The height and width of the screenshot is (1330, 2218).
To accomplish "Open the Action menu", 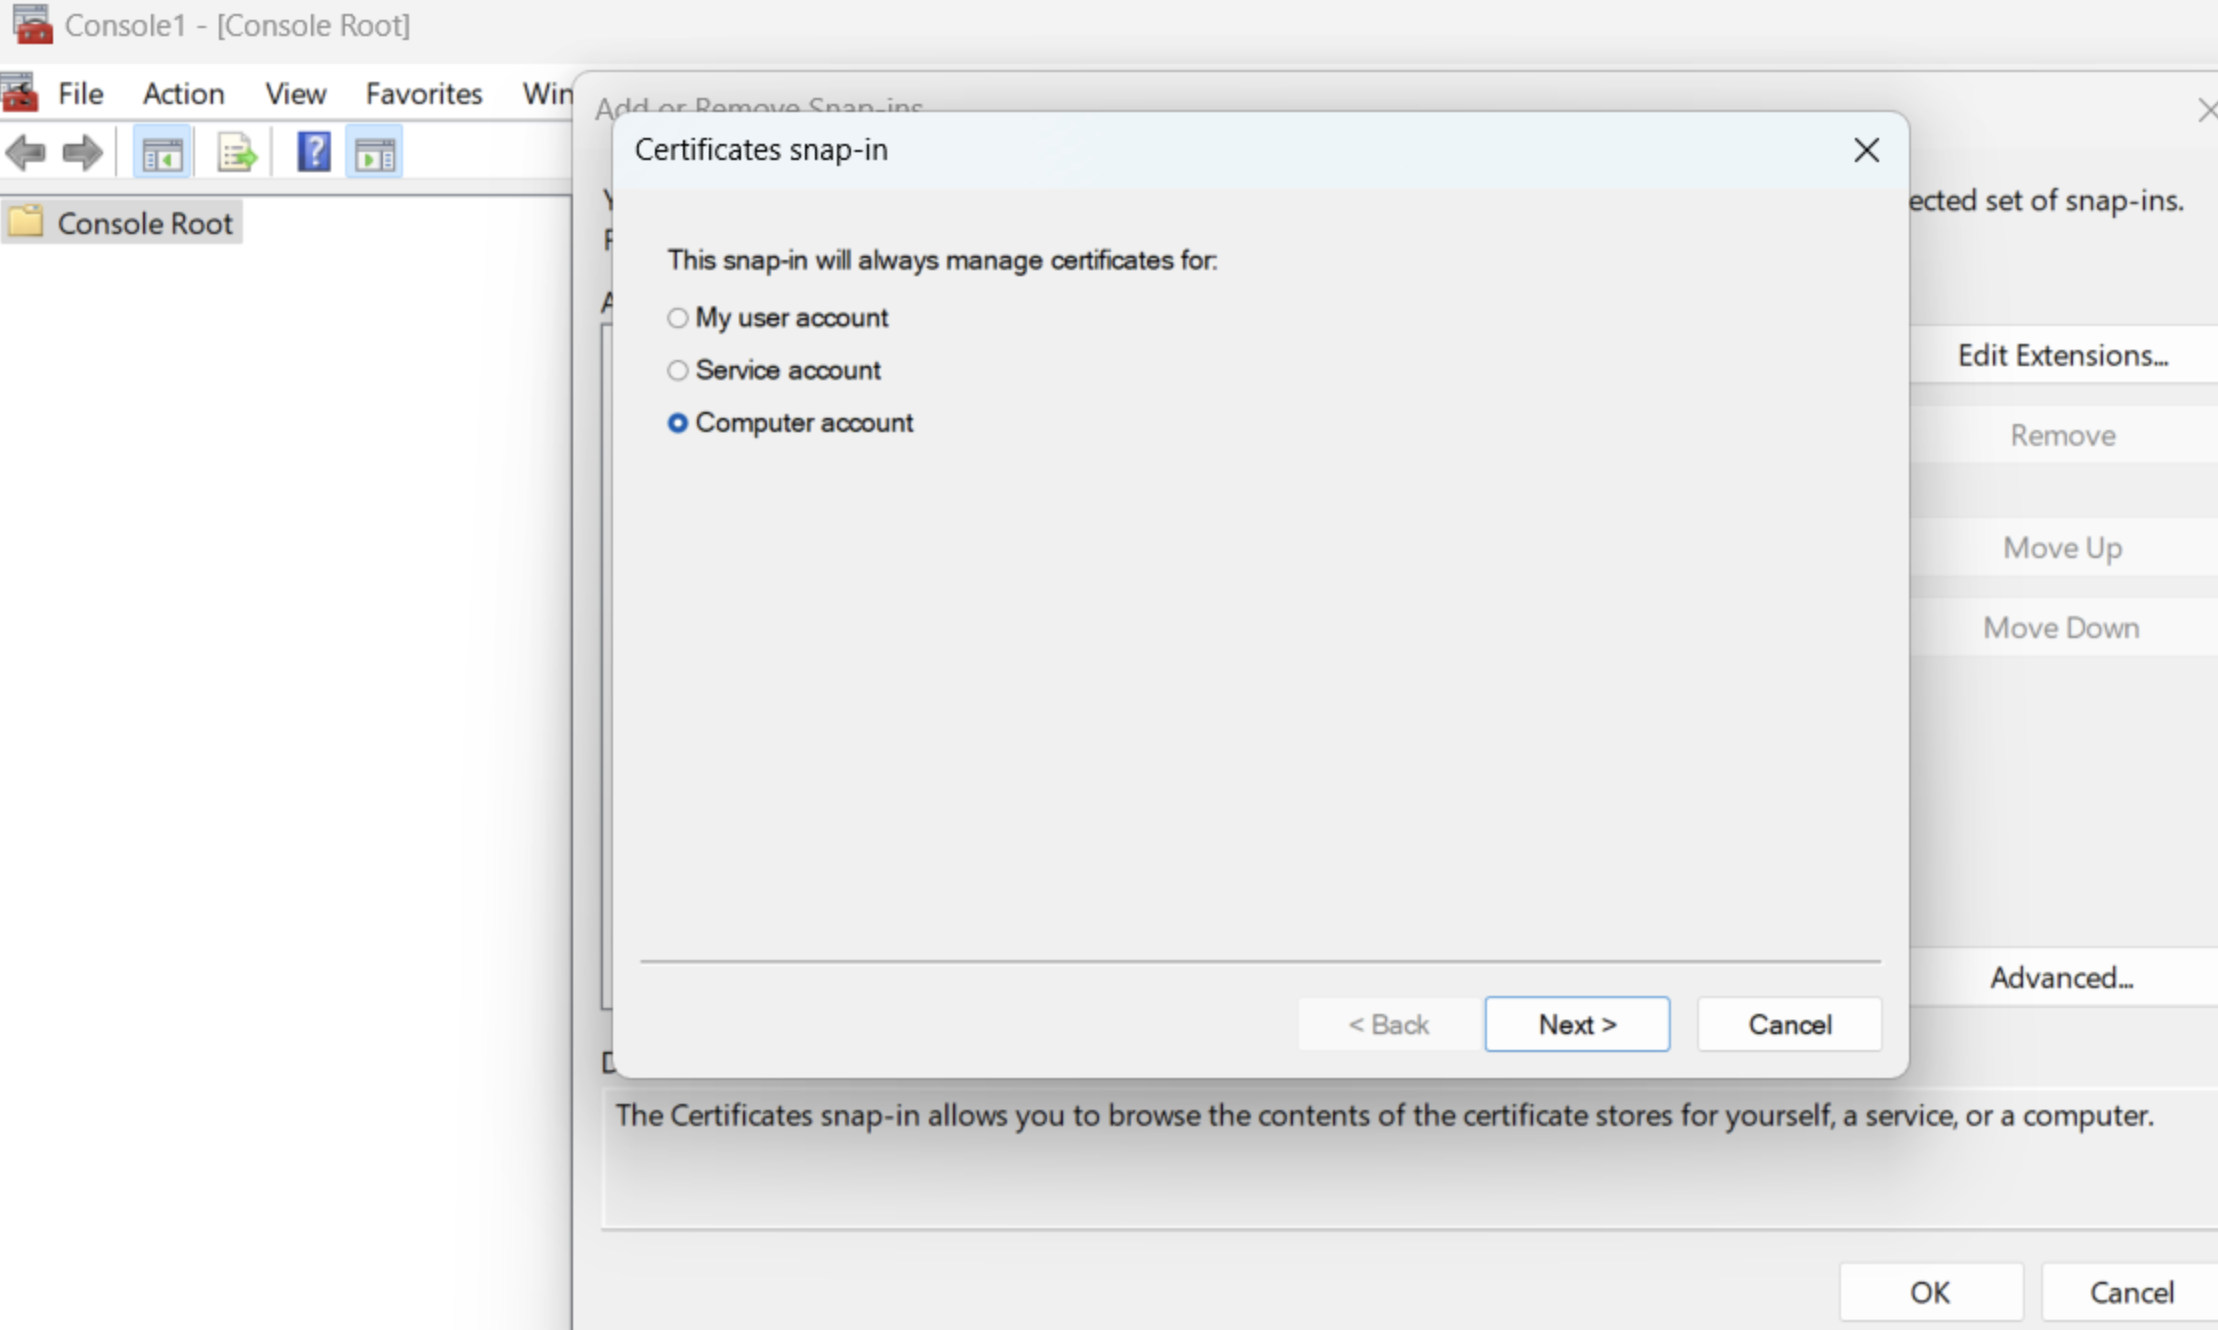I will pyautogui.click(x=183, y=93).
